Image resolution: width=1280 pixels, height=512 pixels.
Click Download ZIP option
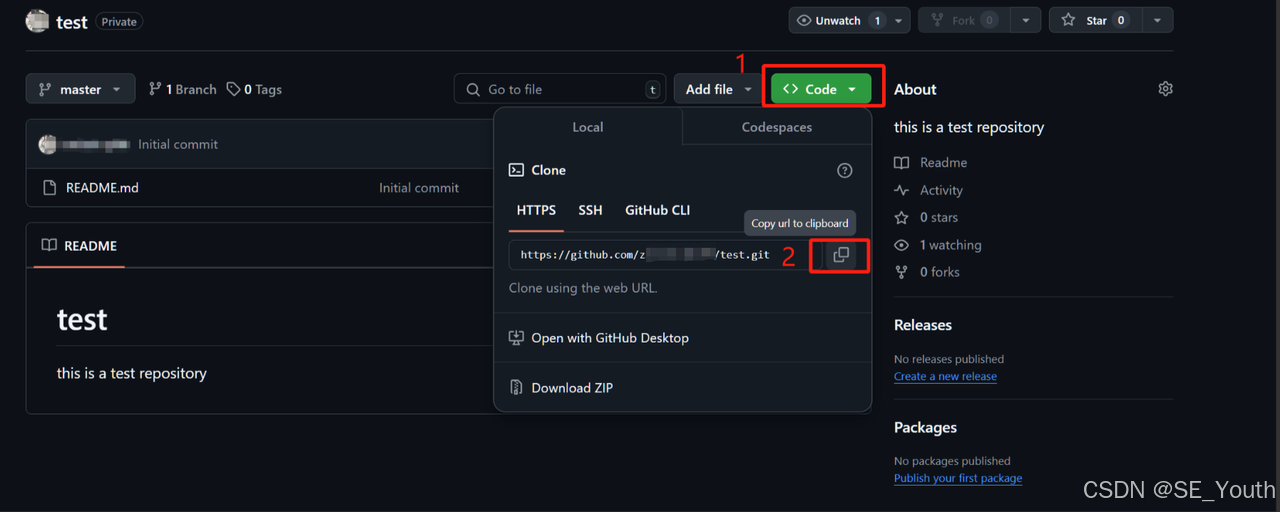pyautogui.click(x=572, y=388)
